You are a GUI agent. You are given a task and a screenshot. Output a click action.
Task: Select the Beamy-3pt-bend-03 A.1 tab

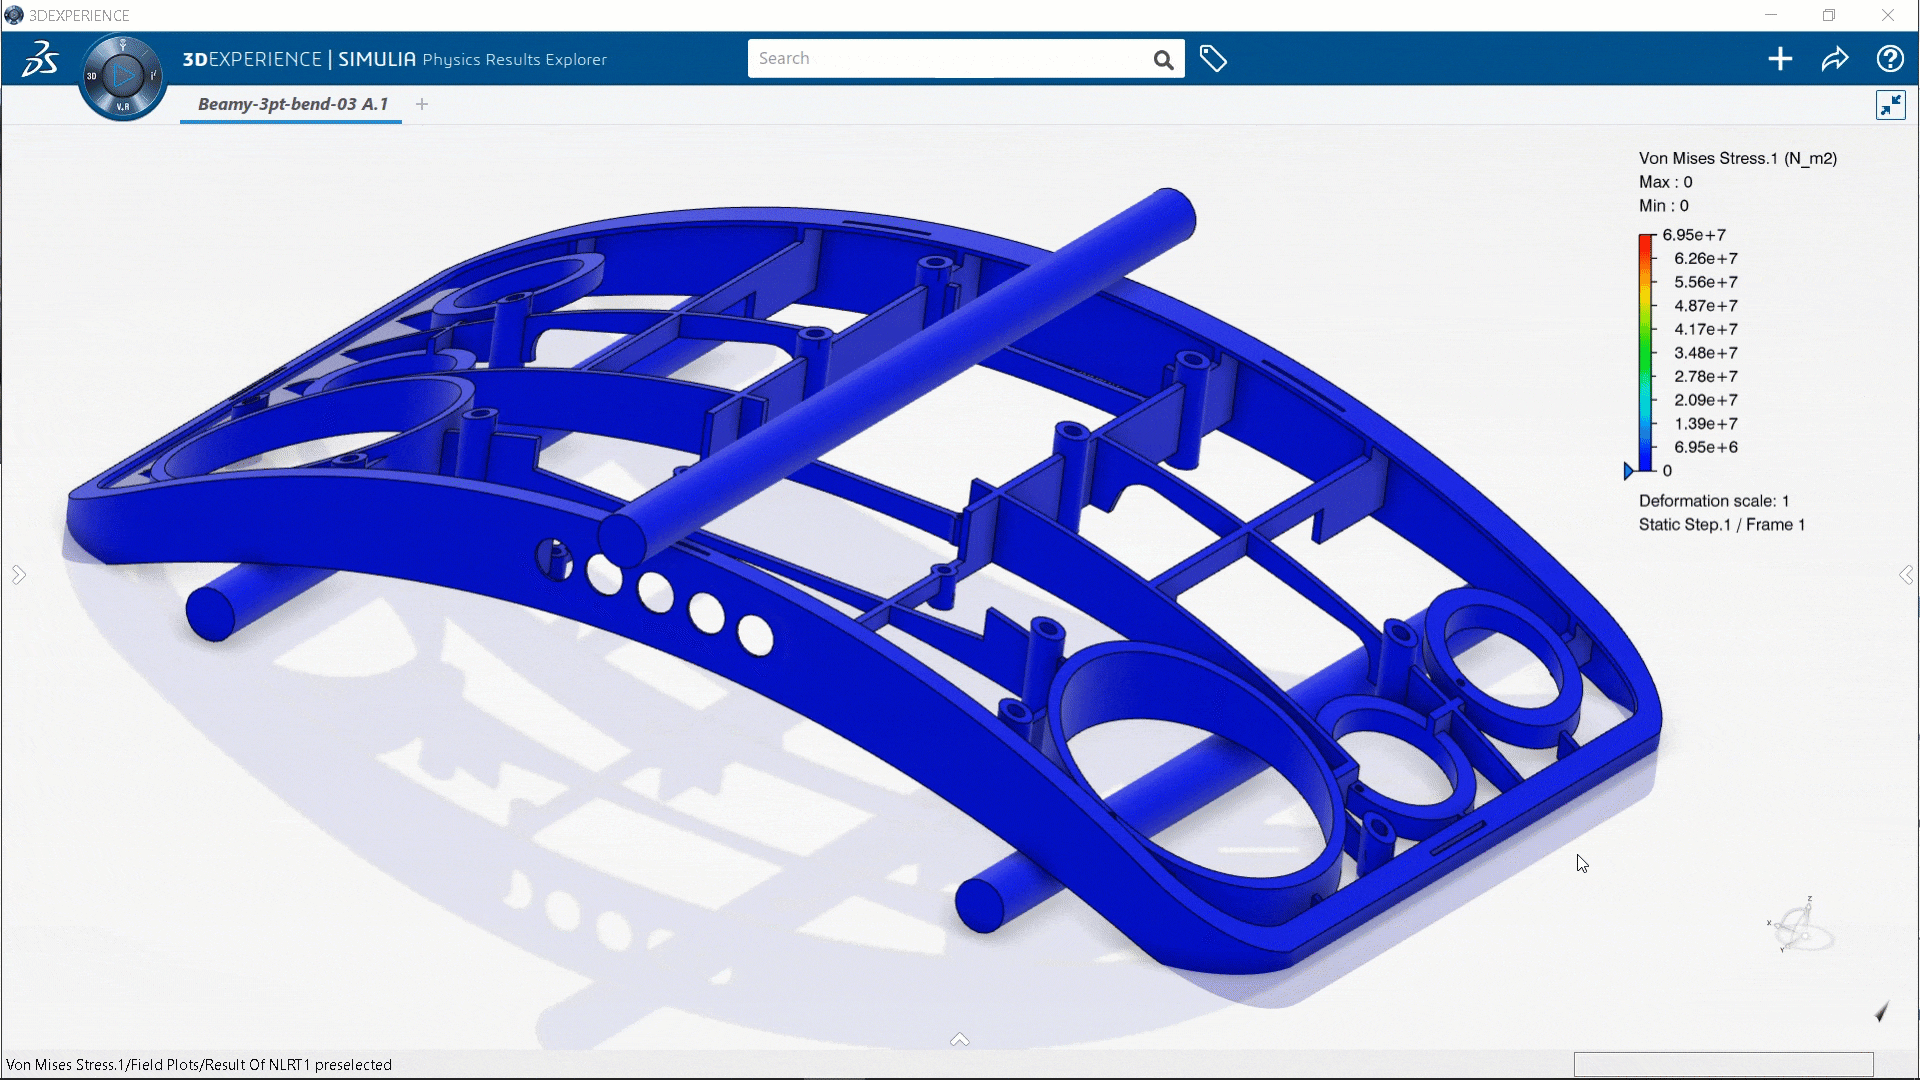tap(292, 104)
